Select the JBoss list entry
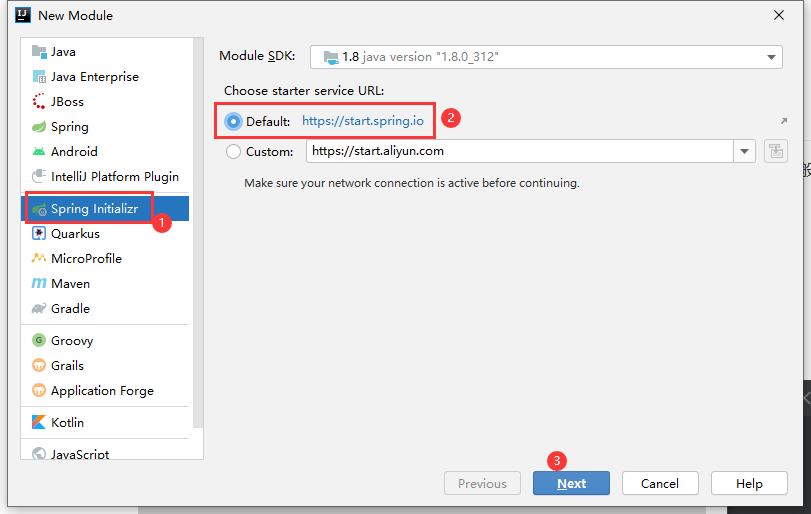Screen dimensions: 811x514 105,102
